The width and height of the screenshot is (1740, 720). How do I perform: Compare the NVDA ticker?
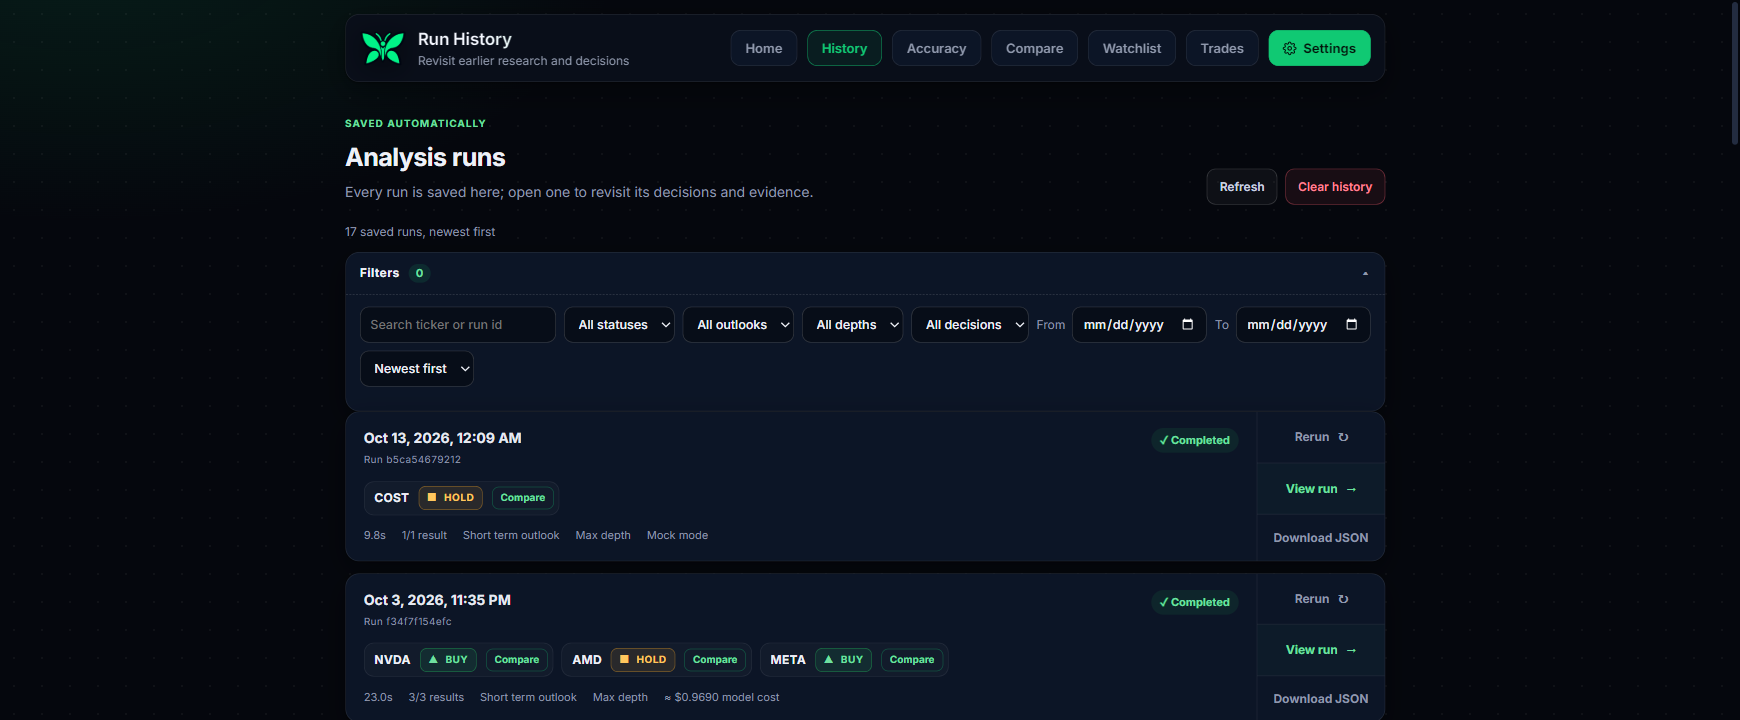pos(517,660)
